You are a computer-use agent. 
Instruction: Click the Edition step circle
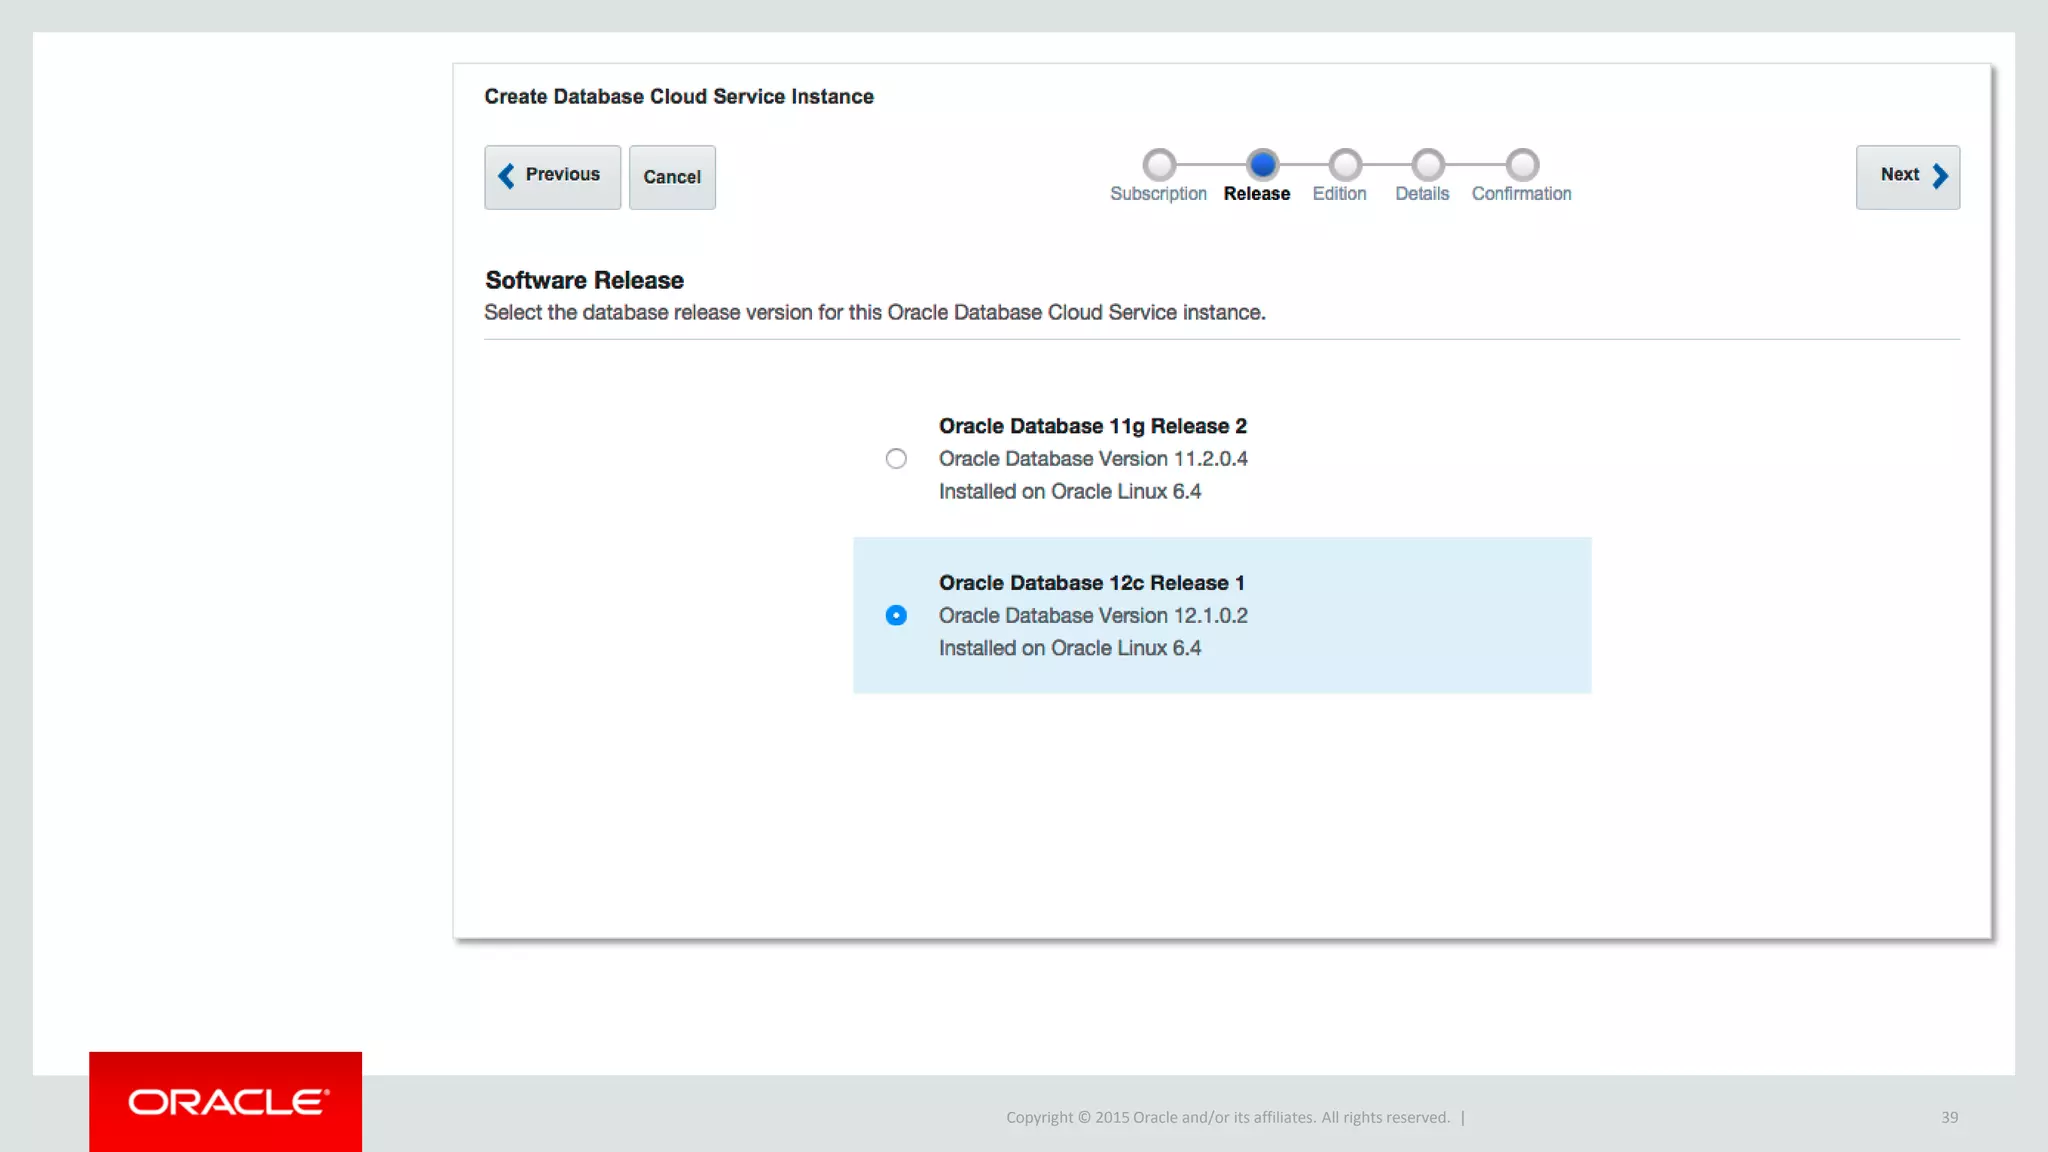point(1345,164)
